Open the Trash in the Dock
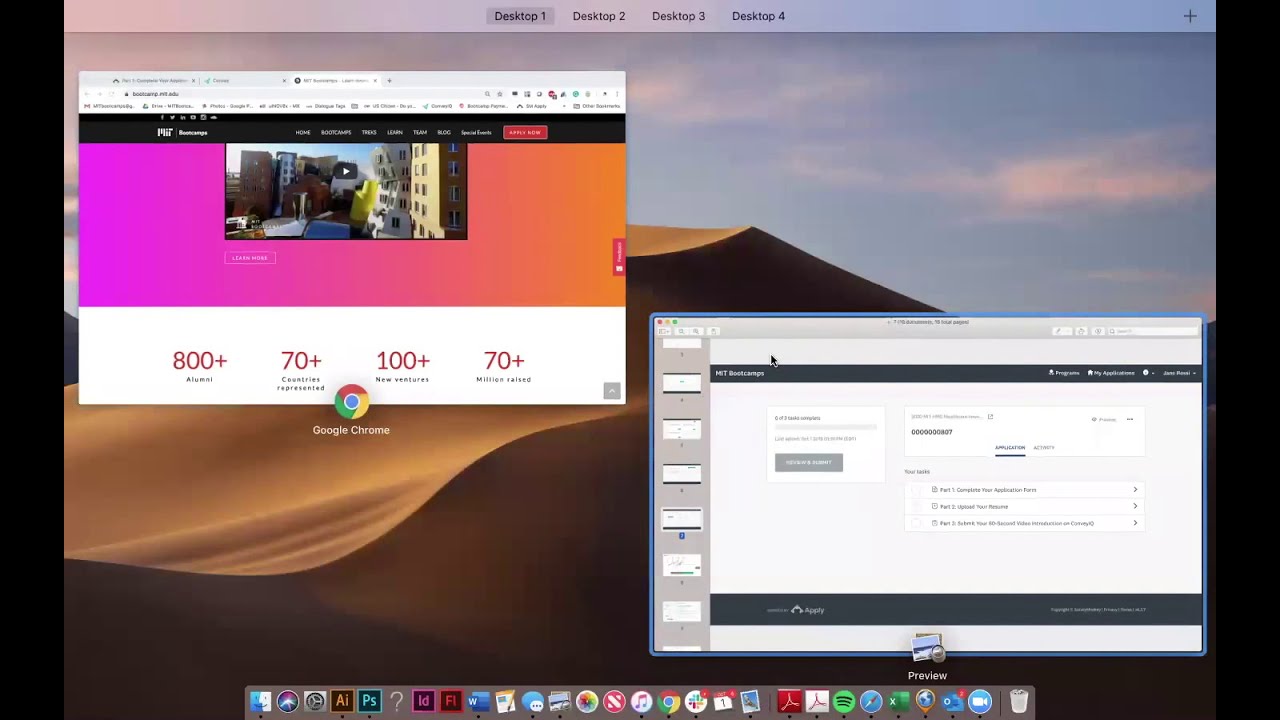 click(x=1019, y=702)
